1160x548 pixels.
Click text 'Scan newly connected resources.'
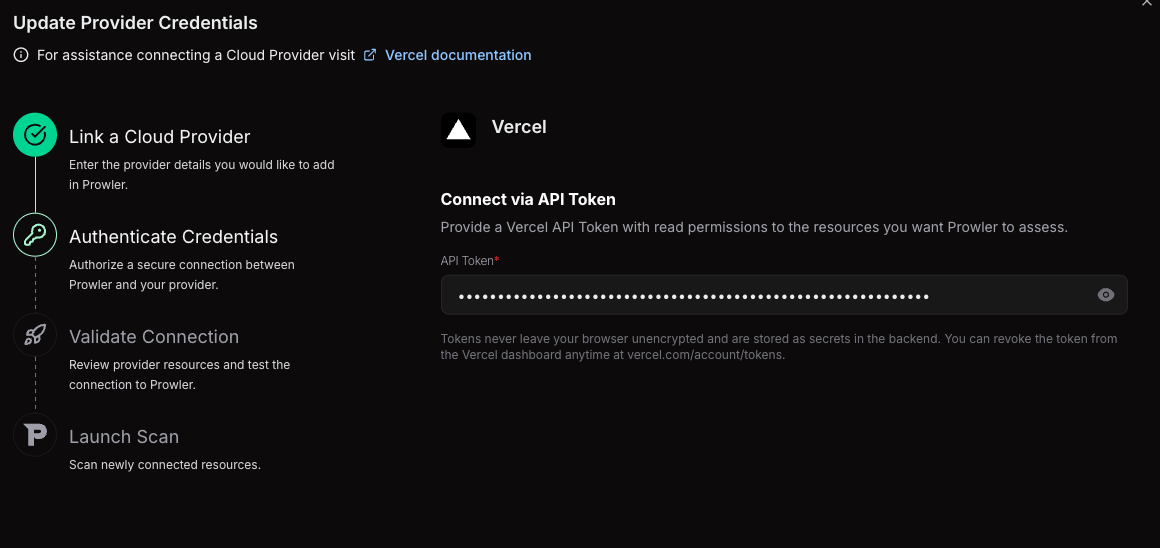165,464
